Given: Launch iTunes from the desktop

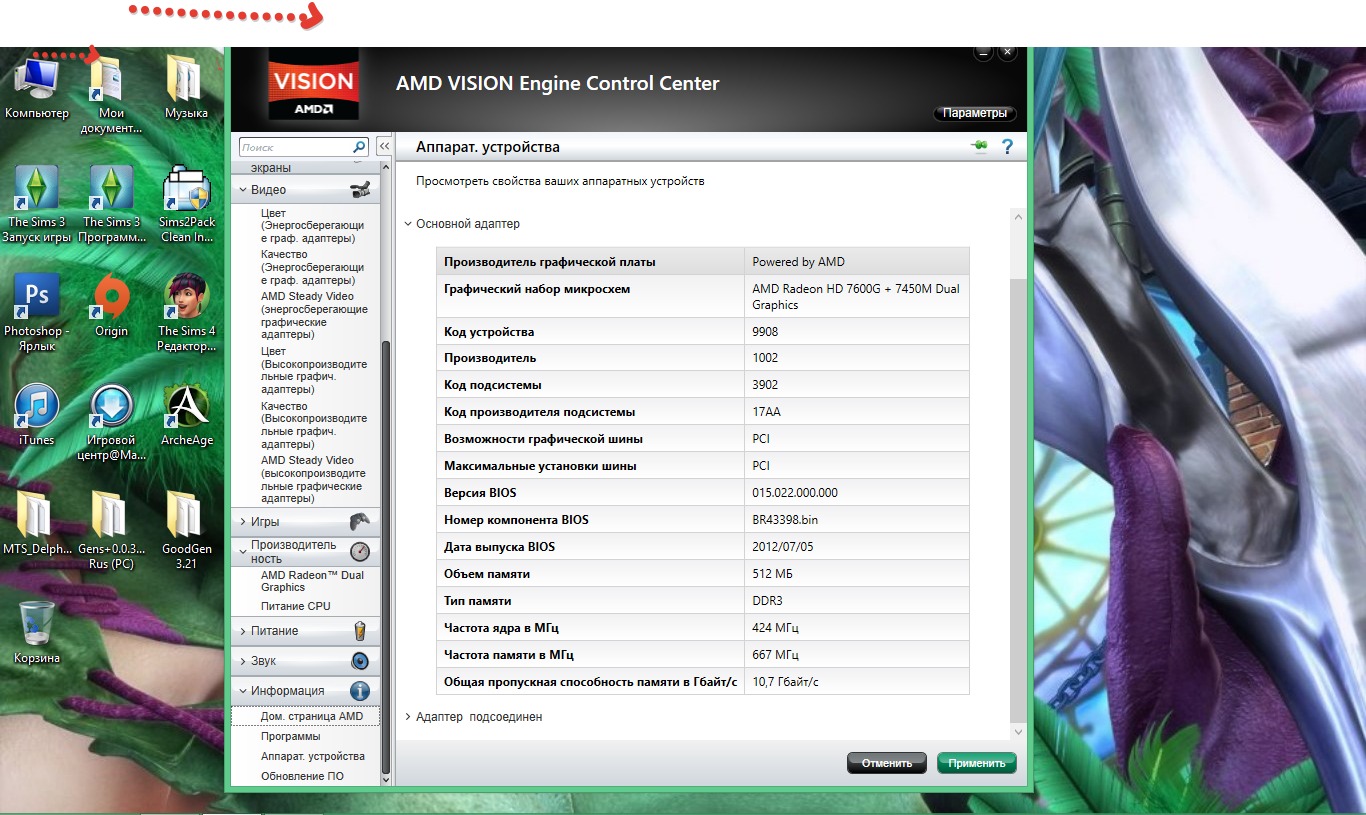Looking at the screenshot, I should pos(37,414).
